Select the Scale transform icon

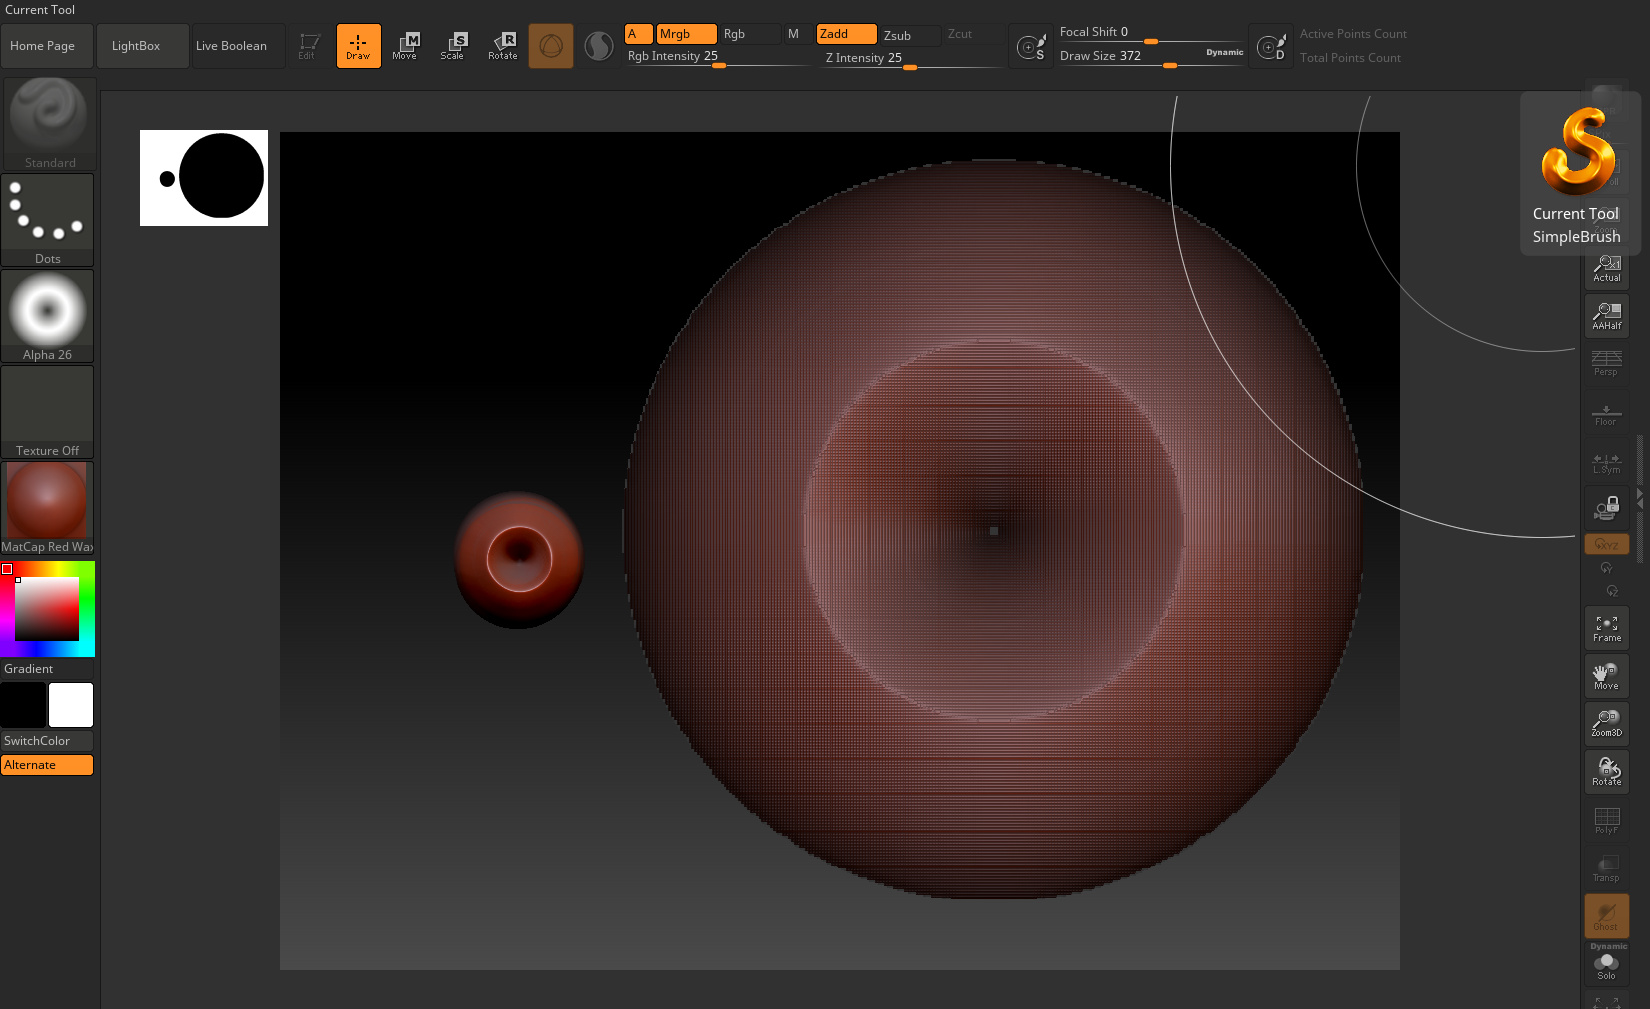453,46
